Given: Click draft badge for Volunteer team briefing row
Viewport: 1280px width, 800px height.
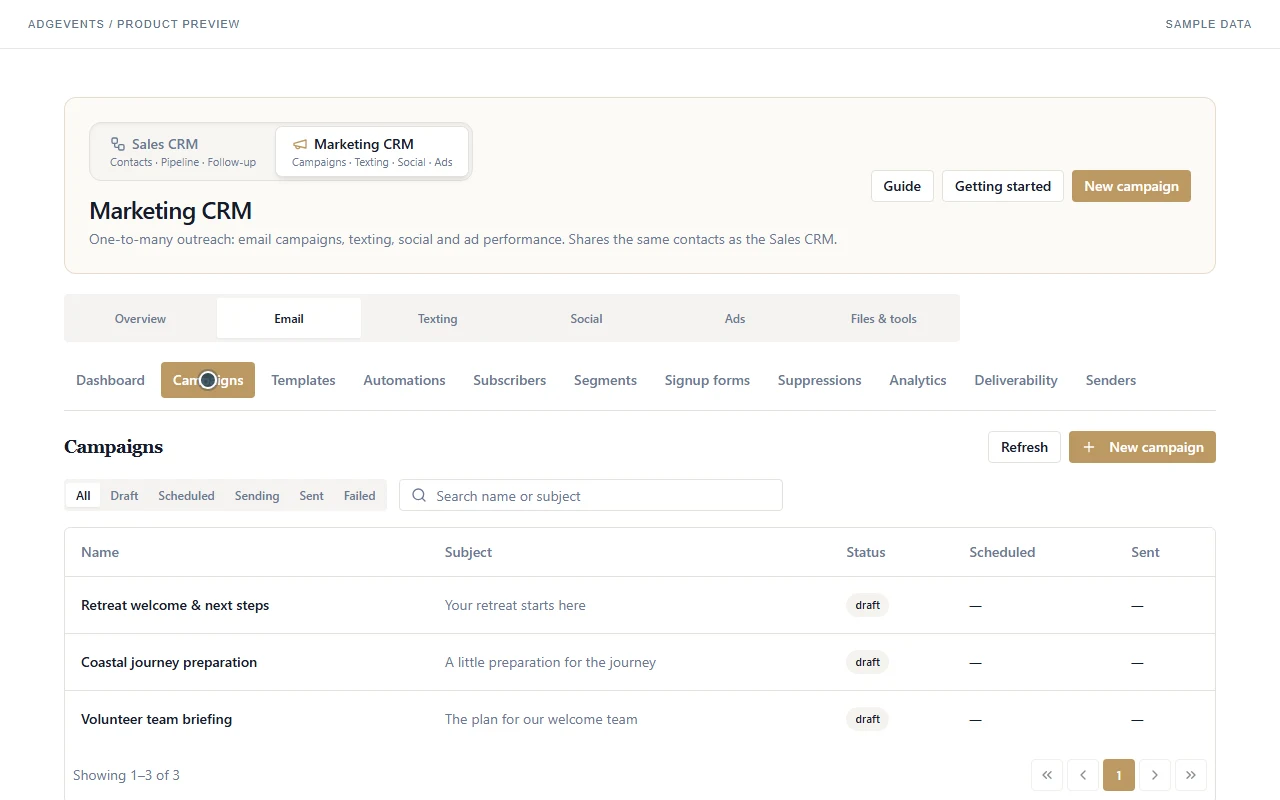Looking at the screenshot, I should coord(867,719).
